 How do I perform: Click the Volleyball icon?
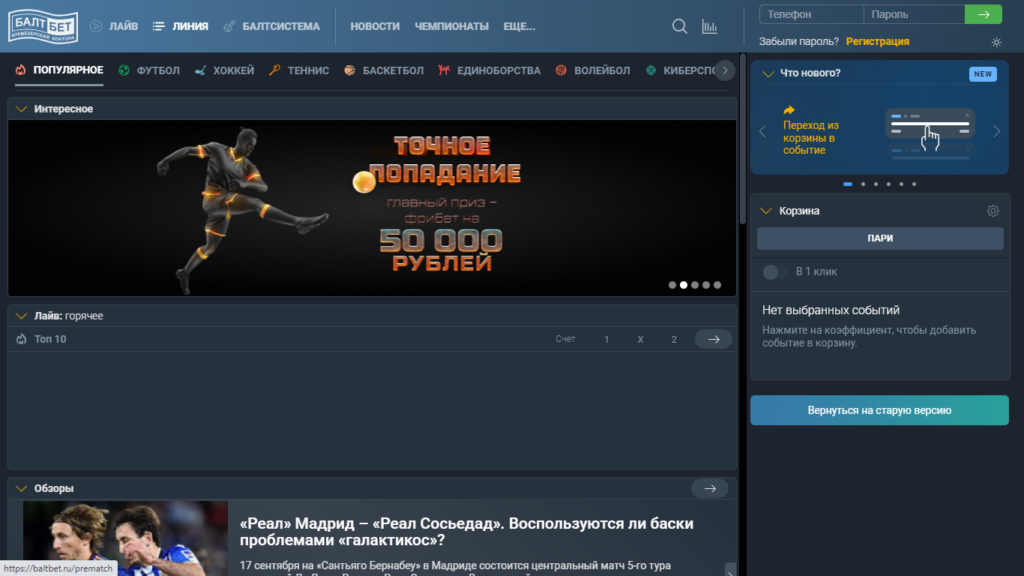pyautogui.click(x=561, y=70)
